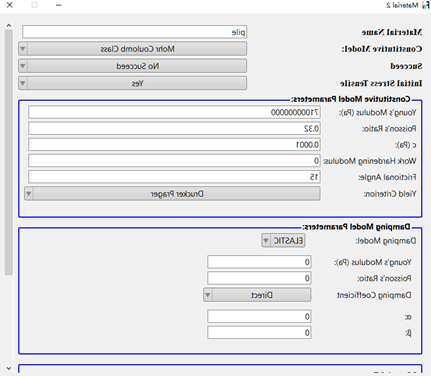Open the Damping Model ELASTIC dropdown
431x376 pixels.
(x=283, y=241)
